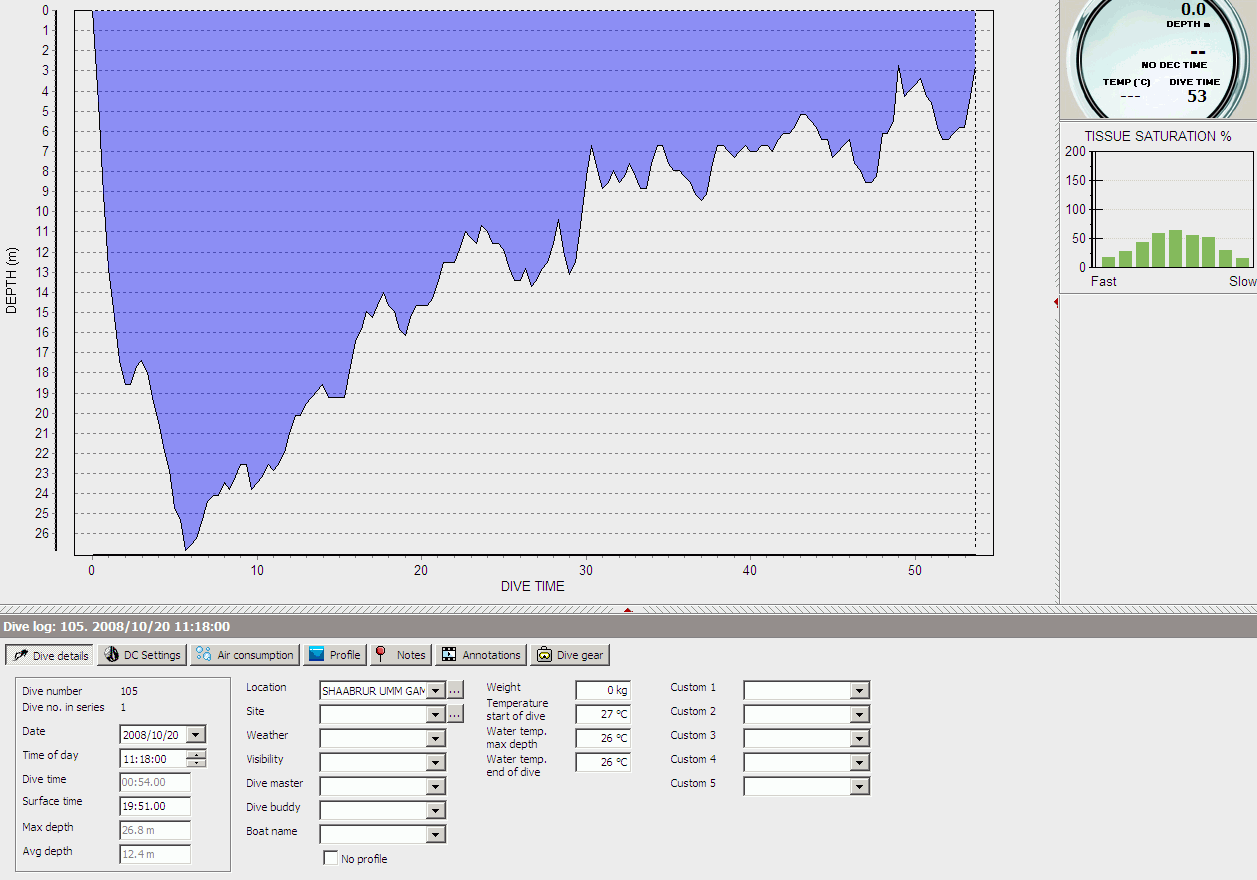
Task: Enable the No profile checkbox
Action: pyautogui.click(x=331, y=858)
